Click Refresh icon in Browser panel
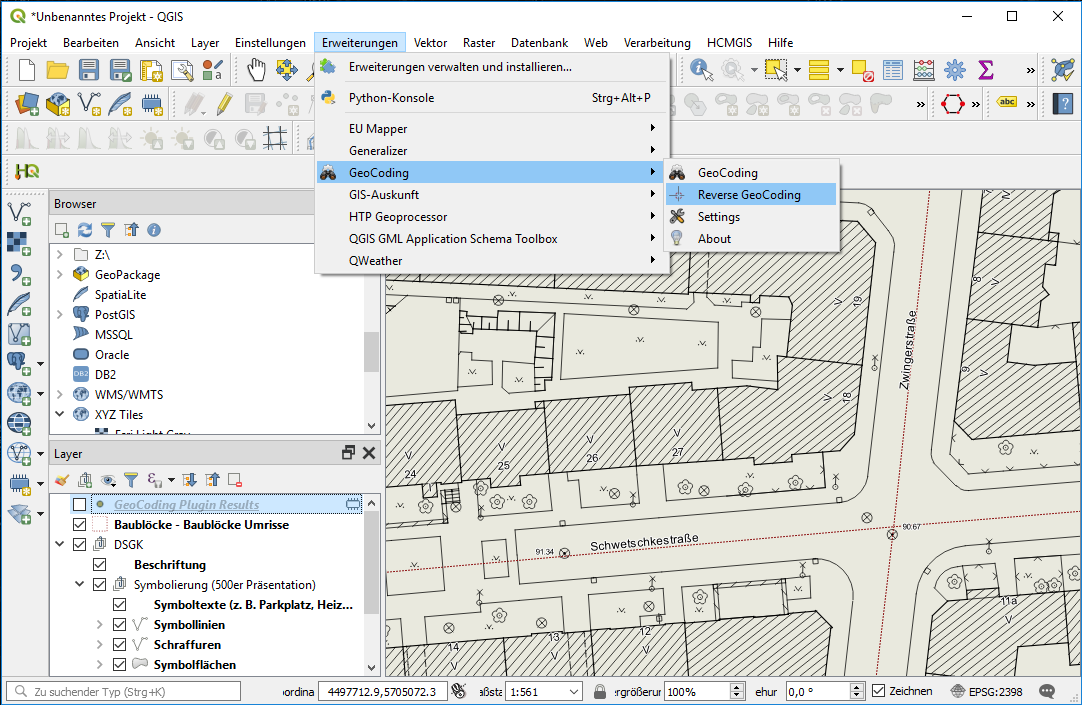The image size is (1082, 705). [x=84, y=230]
